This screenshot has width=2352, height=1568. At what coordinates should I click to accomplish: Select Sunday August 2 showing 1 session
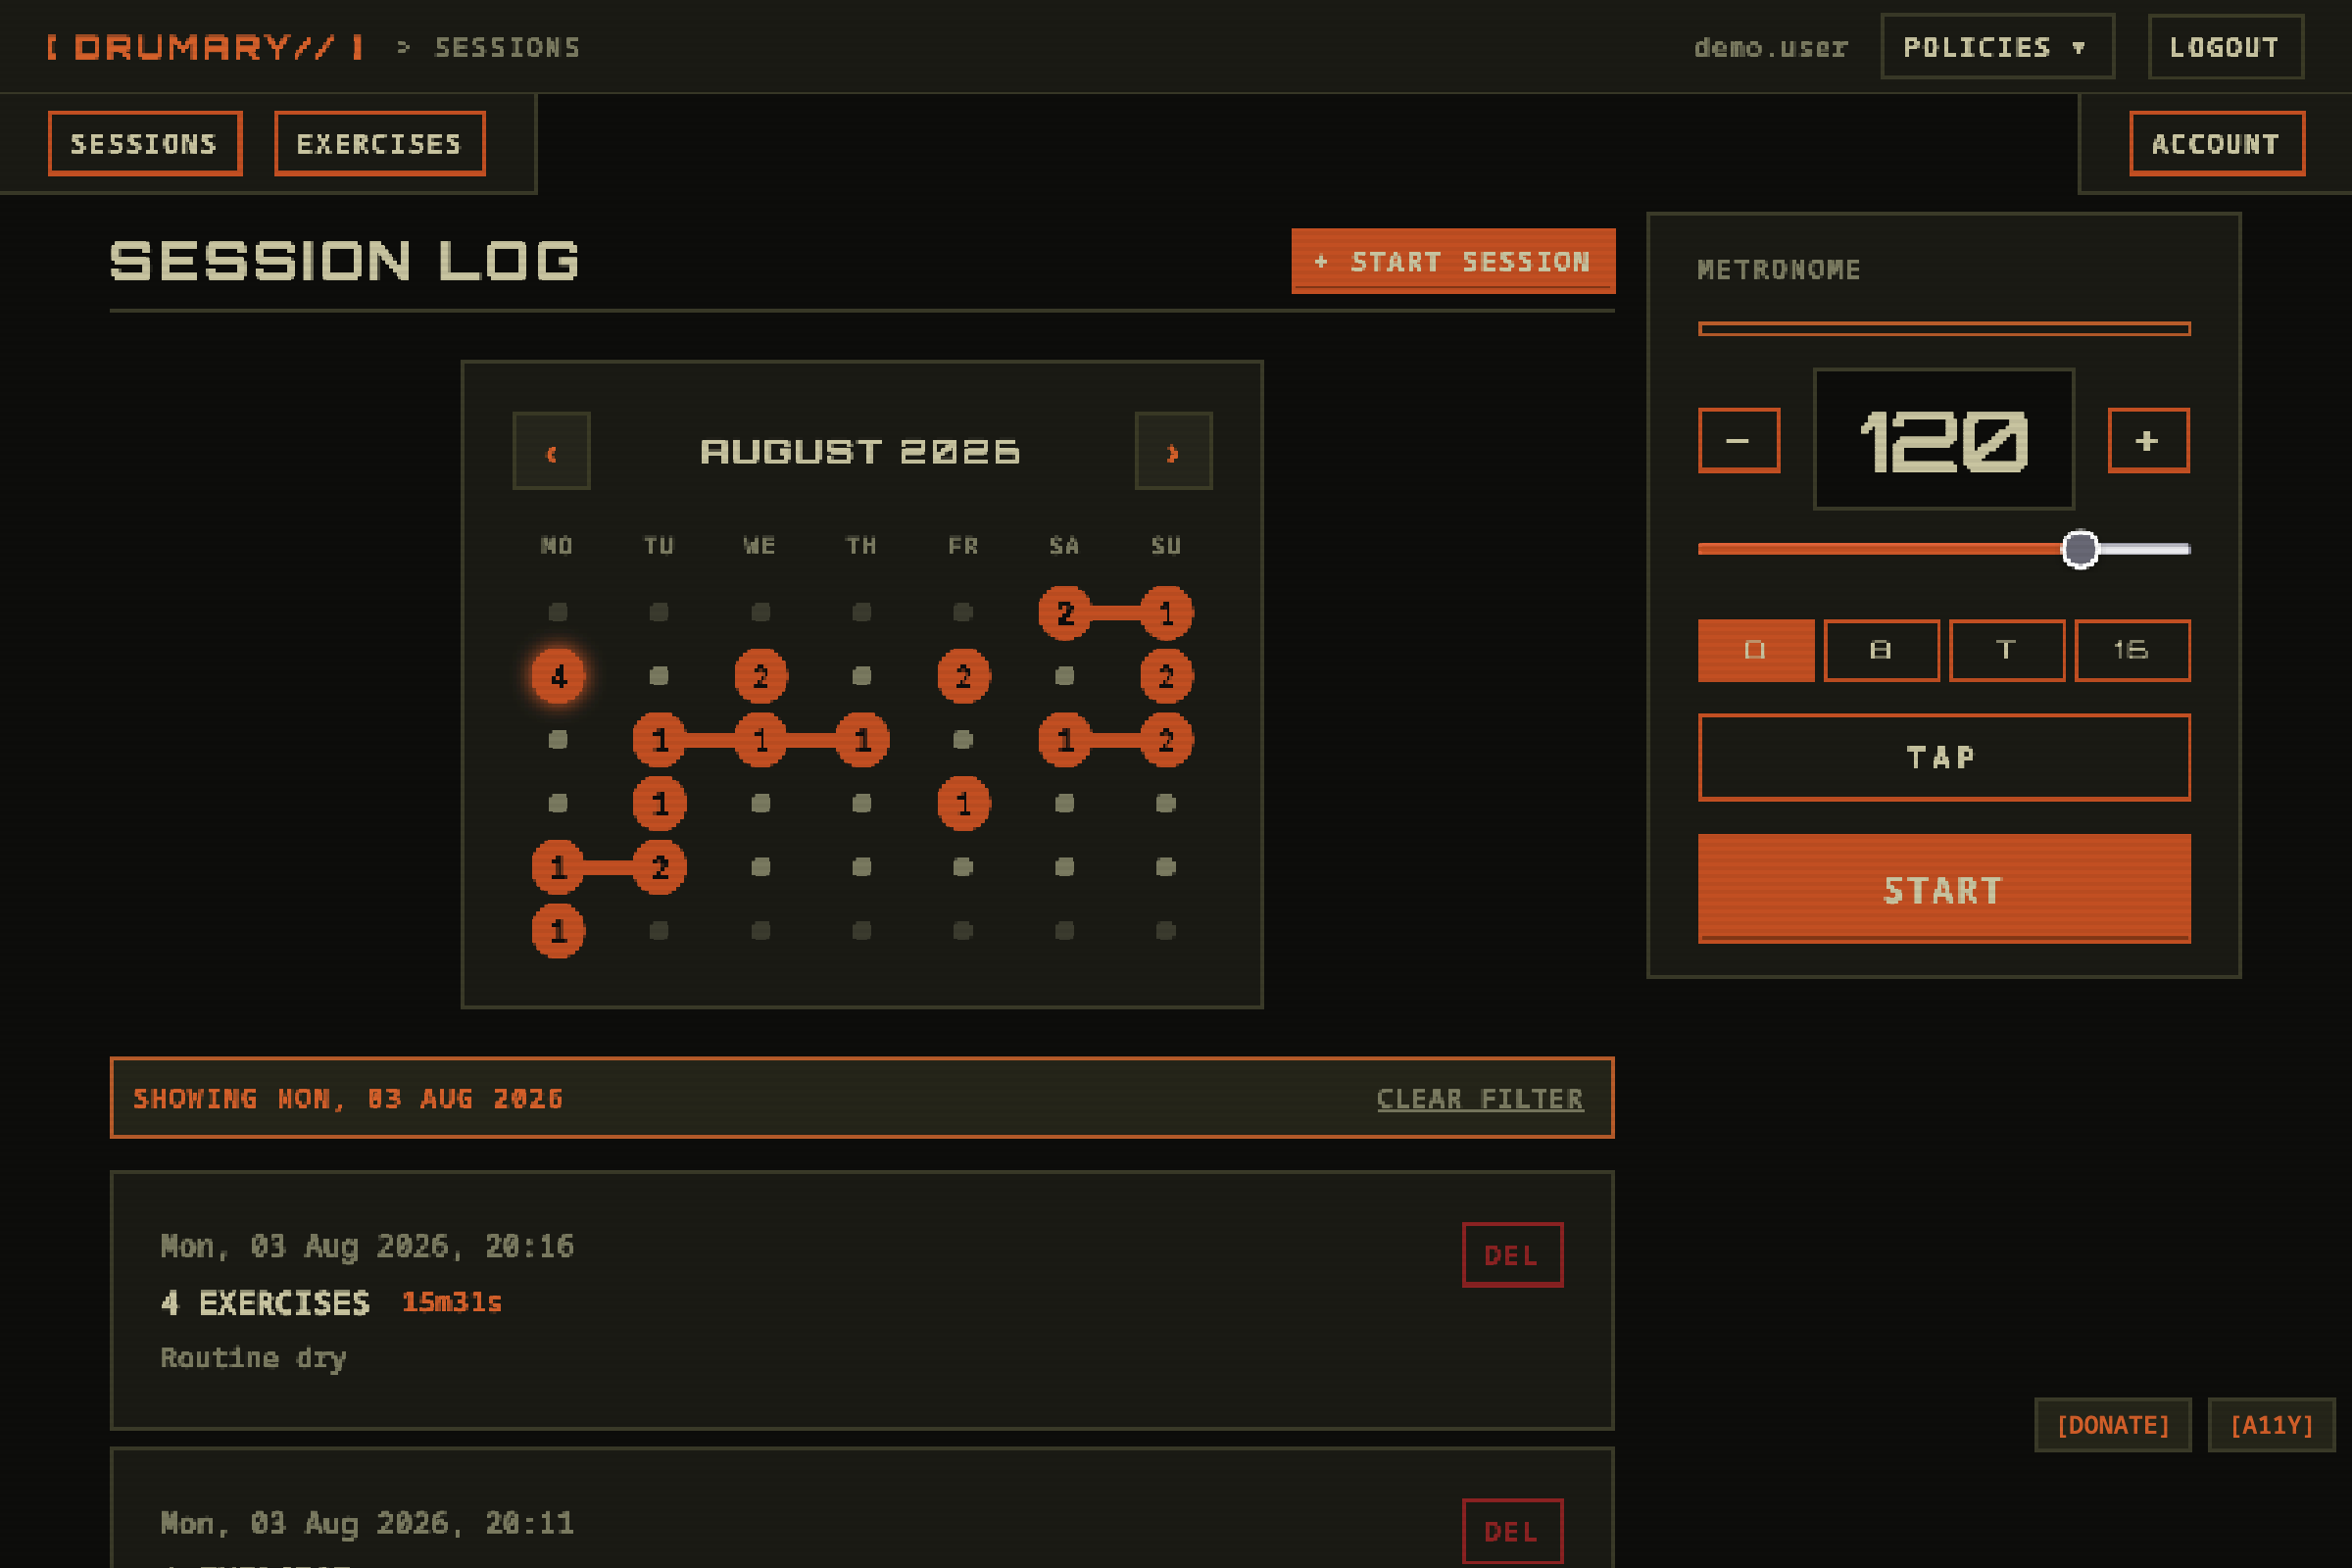coord(1166,612)
